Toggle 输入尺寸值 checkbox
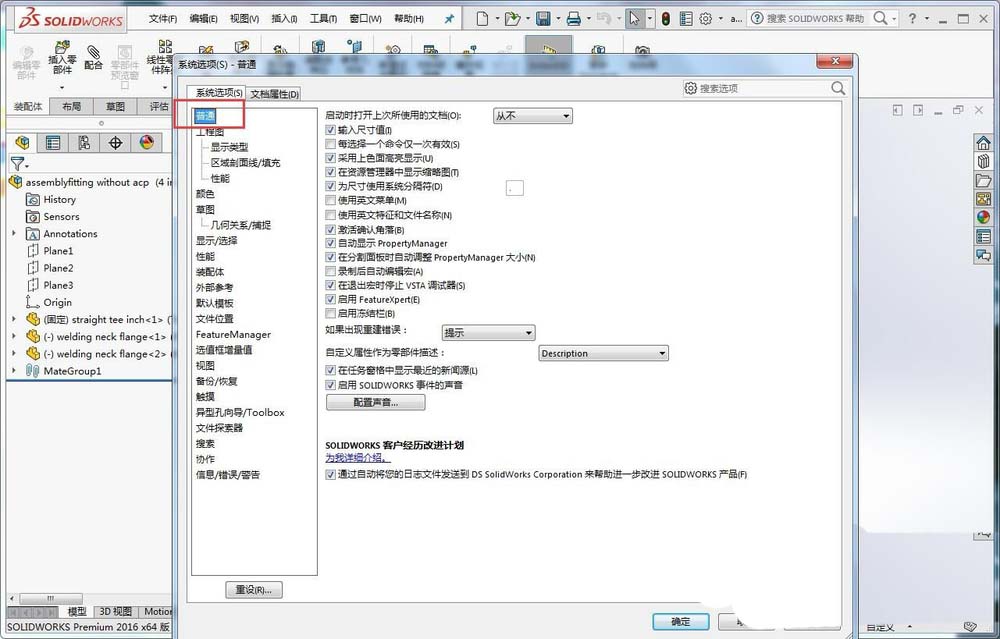The image size is (1000, 639). point(330,129)
